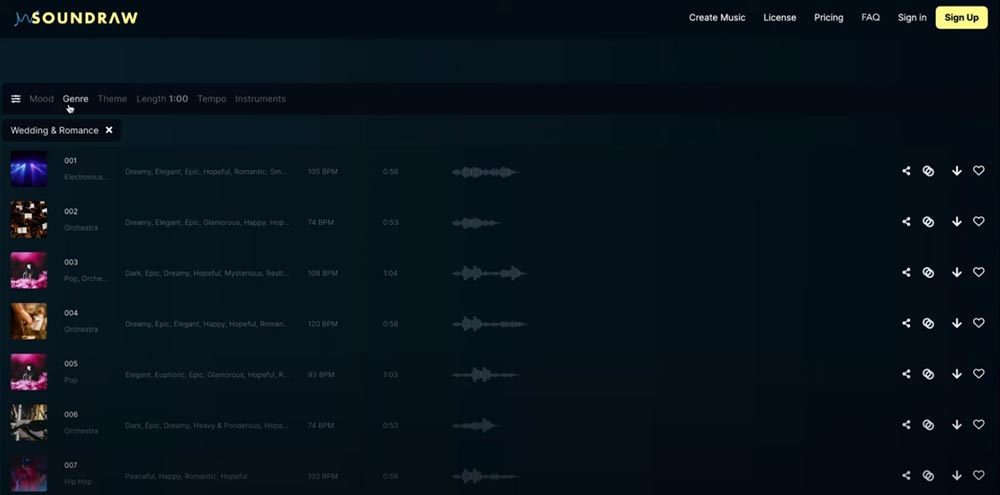Image resolution: width=1000 pixels, height=495 pixels.
Task: Play track 002 orchestra thumbnail
Action: pyautogui.click(x=29, y=219)
